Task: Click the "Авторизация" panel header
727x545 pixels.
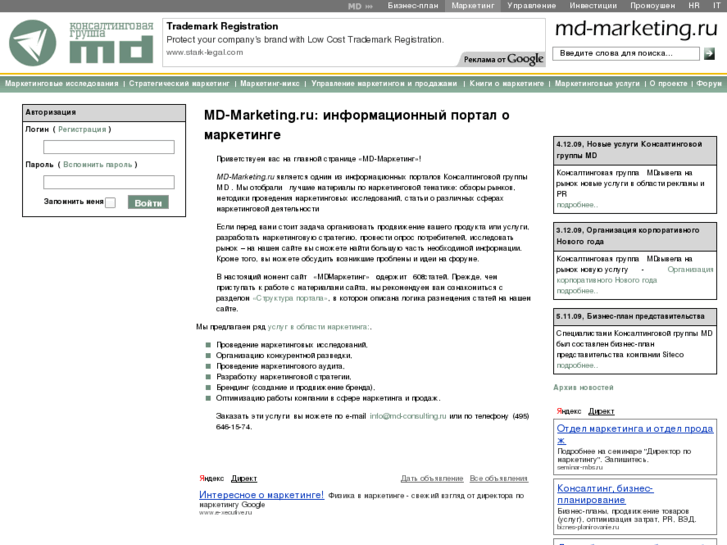Action: point(104,113)
